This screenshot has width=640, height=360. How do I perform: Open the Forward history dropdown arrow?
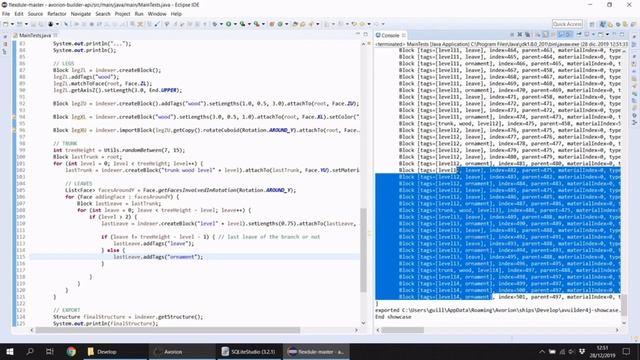383,24
